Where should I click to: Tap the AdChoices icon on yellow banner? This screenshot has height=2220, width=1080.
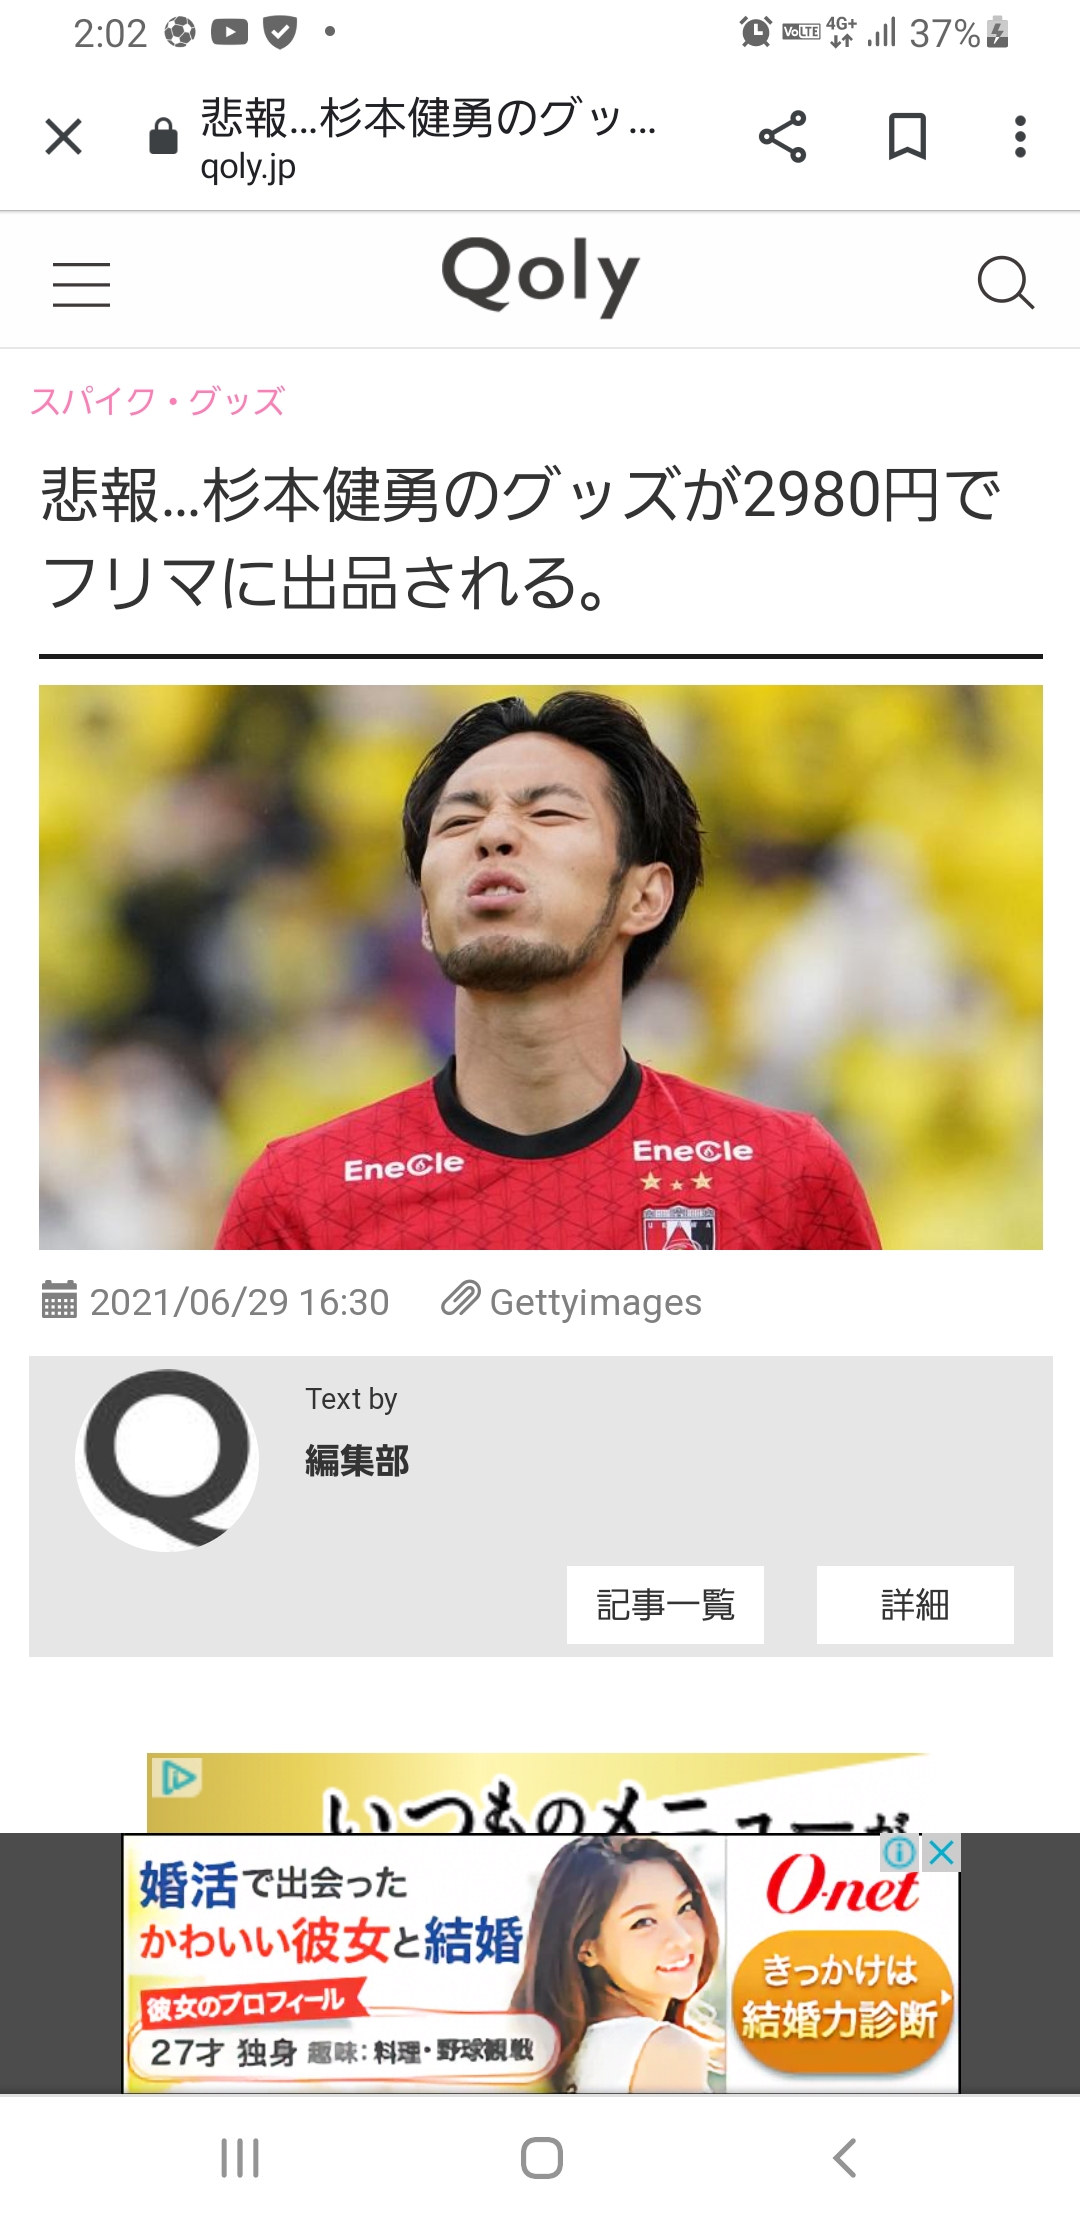coord(178,1777)
